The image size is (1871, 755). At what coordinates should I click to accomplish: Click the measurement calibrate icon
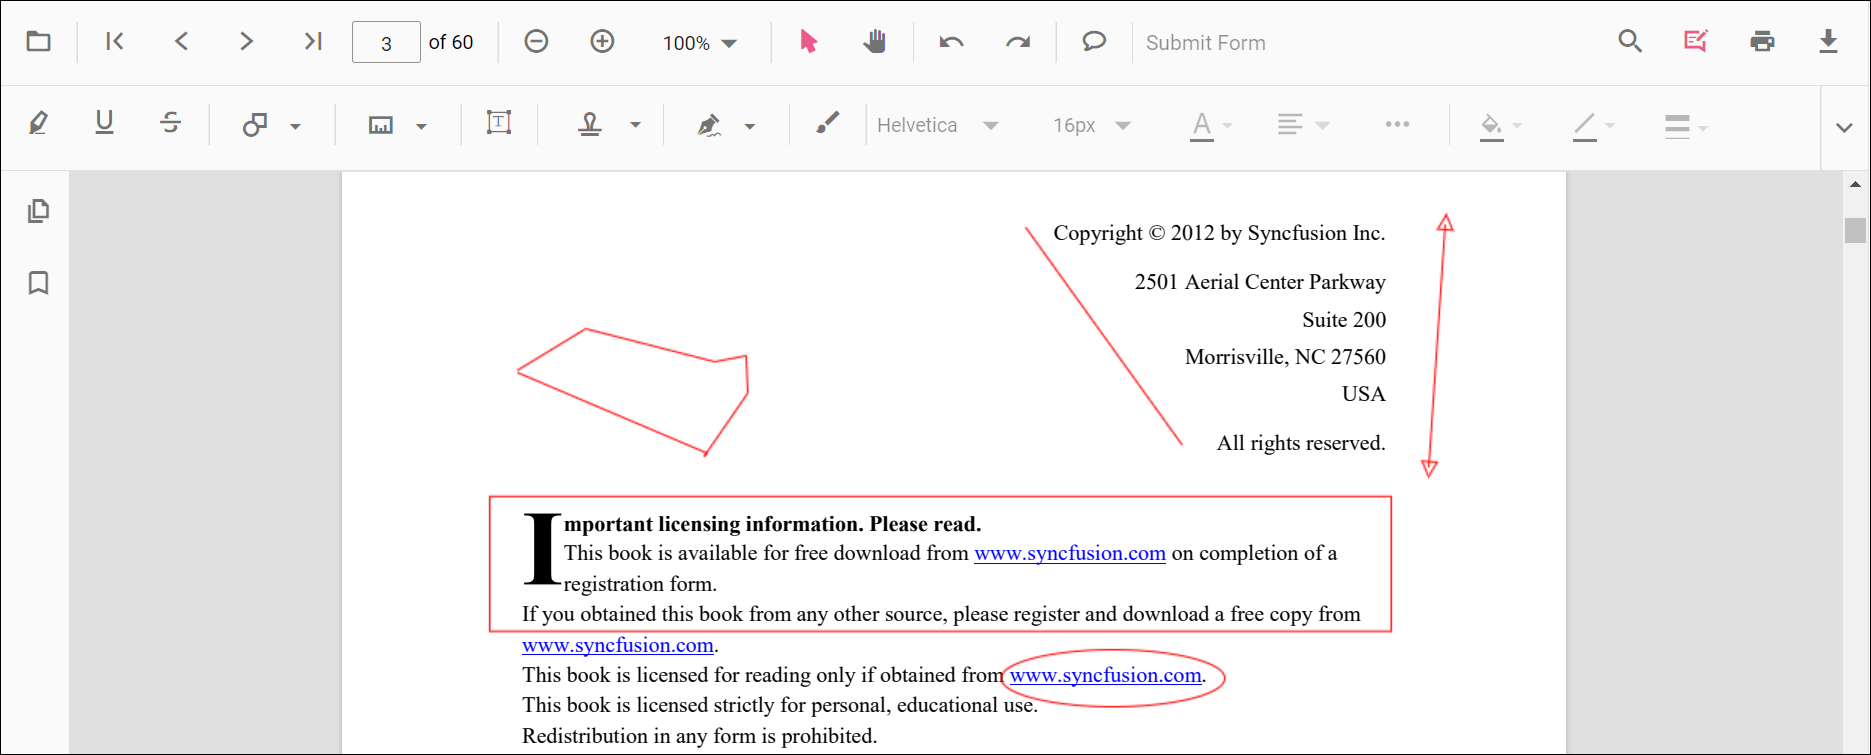pyautogui.click(x=381, y=125)
